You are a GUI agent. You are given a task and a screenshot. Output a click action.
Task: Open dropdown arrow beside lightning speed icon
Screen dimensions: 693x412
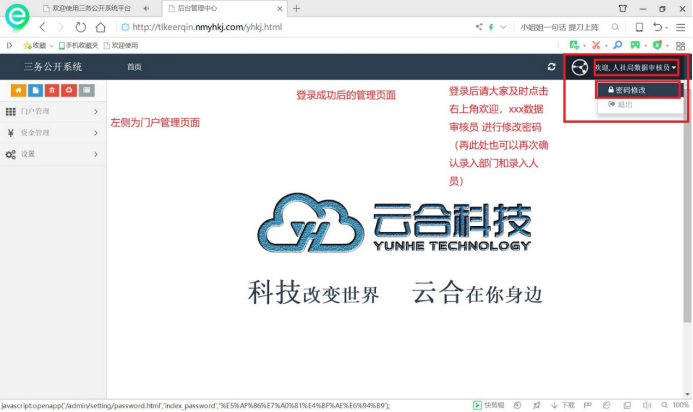tap(503, 27)
